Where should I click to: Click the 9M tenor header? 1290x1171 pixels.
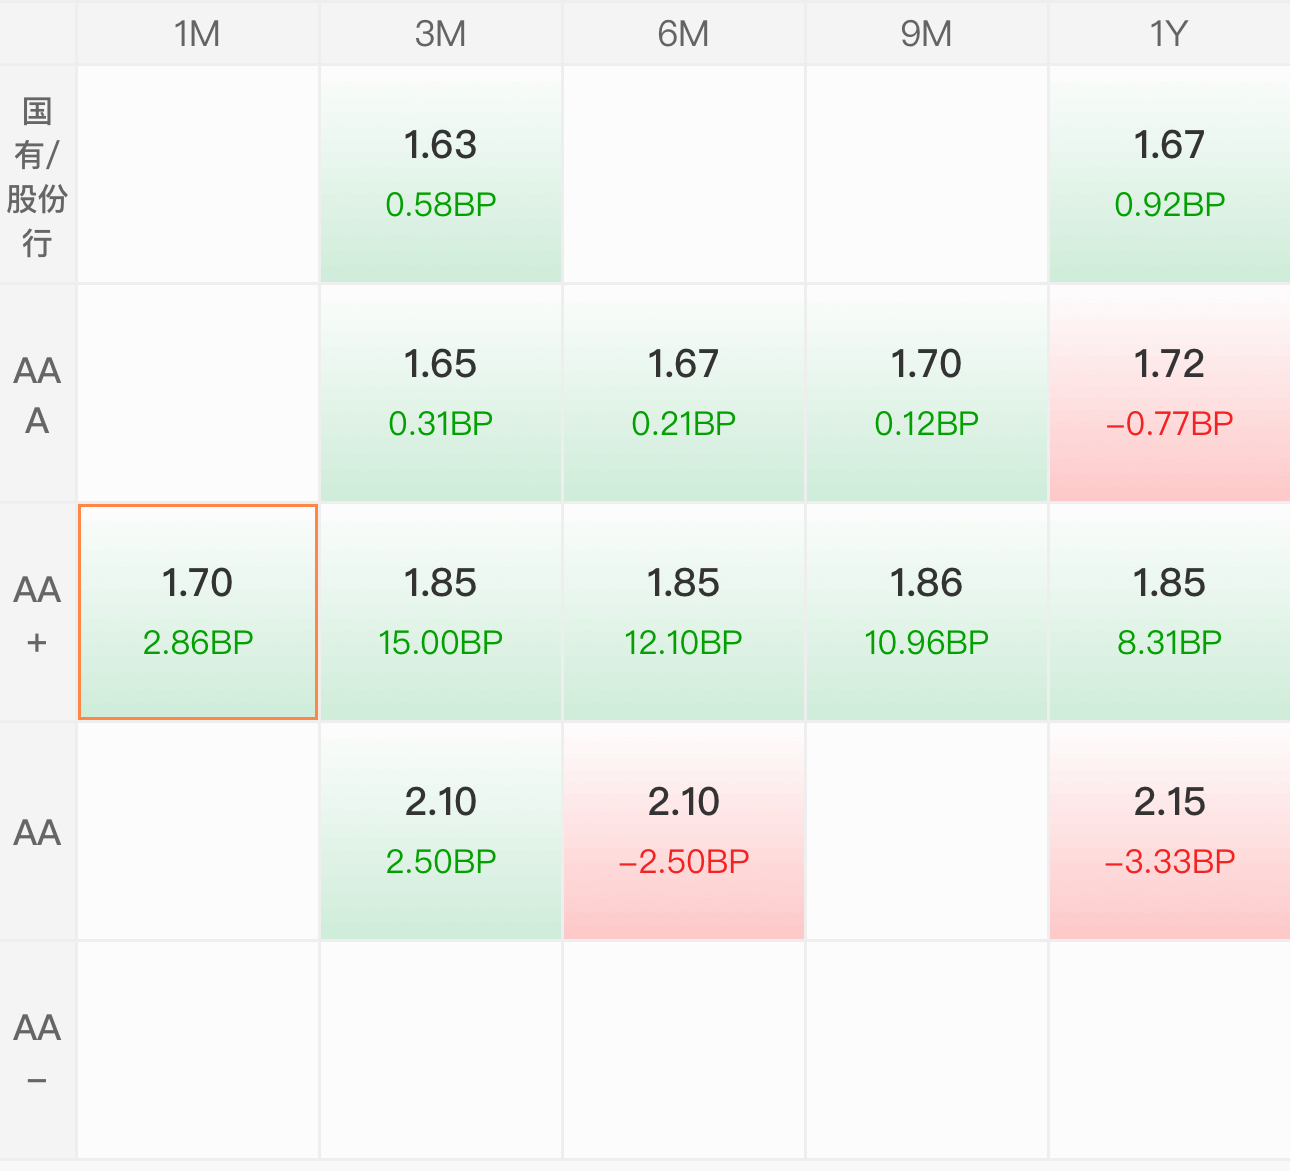(x=926, y=34)
